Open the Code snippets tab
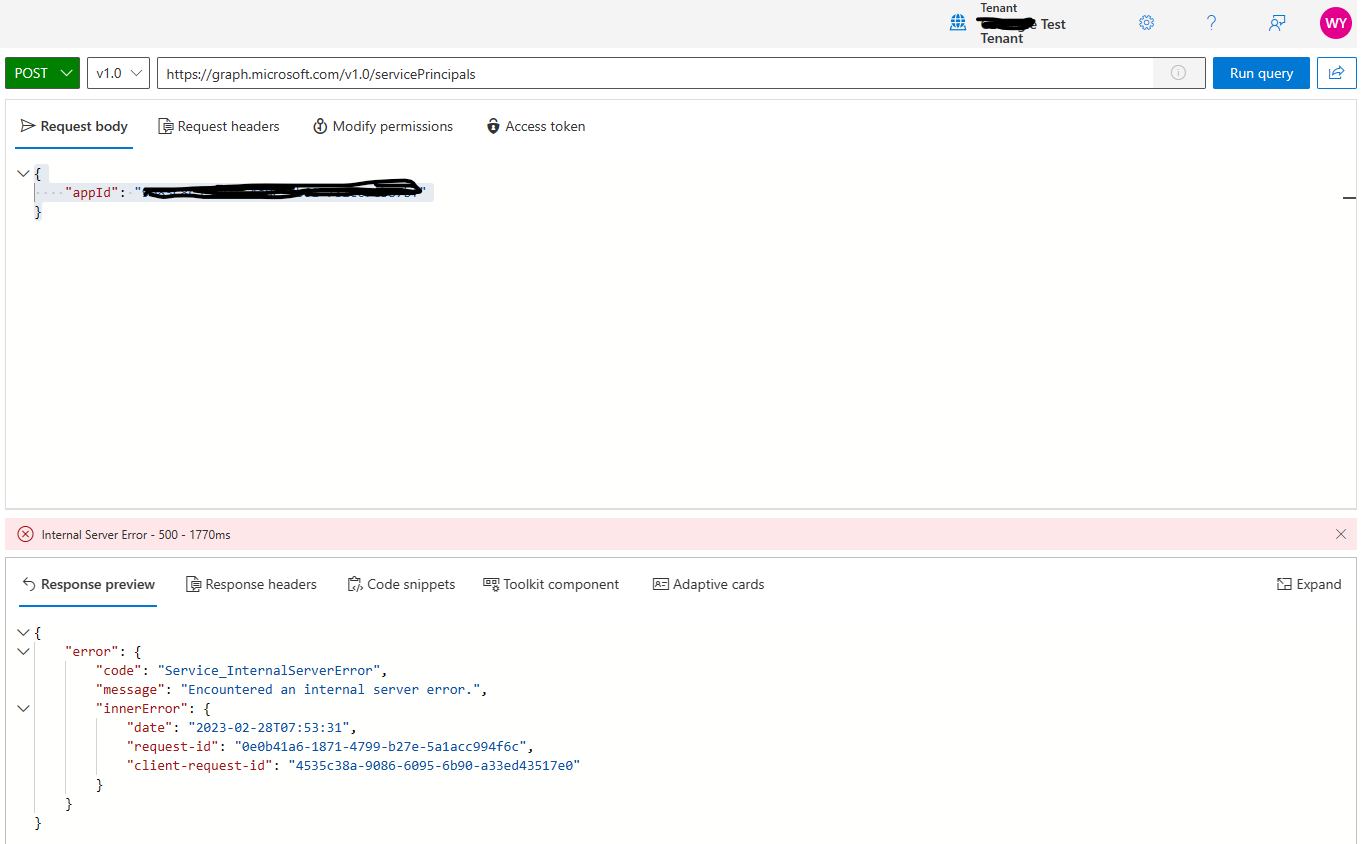Image resolution: width=1364 pixels, height=844 pixels. click(x=401, y=584)
